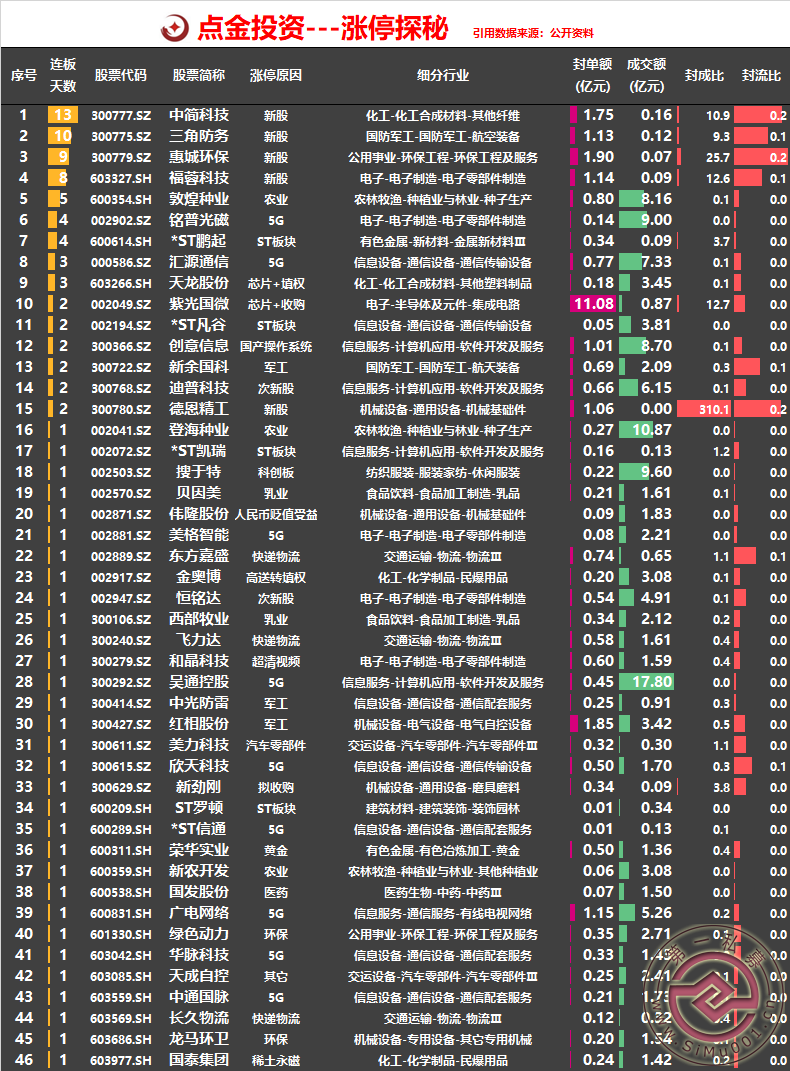Click the 点金投资 logo icon in the title

click(176, 27)
